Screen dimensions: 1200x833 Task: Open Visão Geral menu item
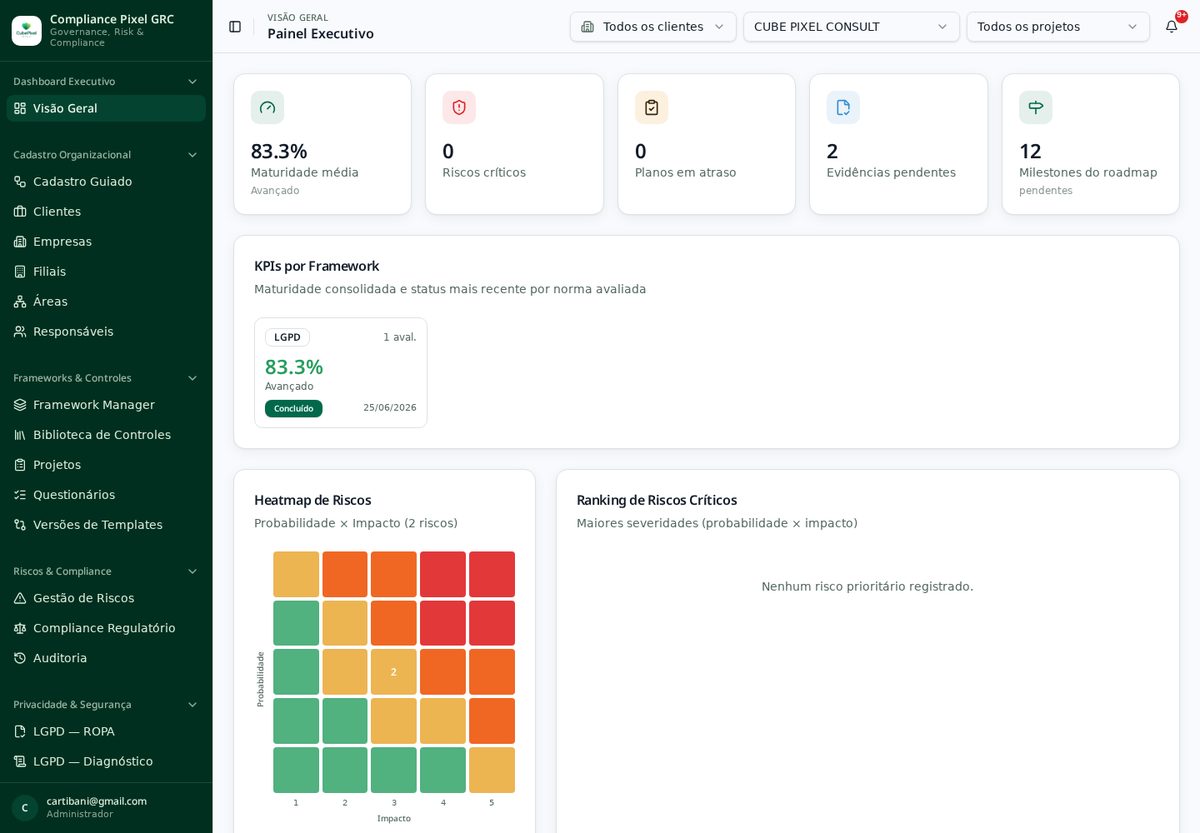click(x=106, y=108)
